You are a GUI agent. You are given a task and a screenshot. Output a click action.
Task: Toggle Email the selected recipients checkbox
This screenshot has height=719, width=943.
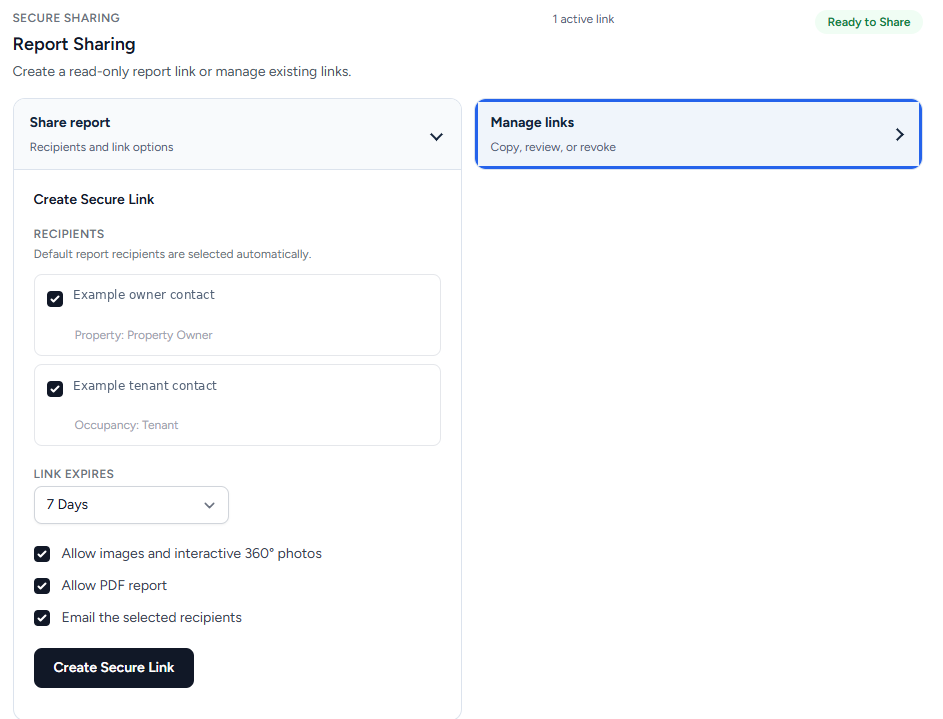click(x=42, y=617)
